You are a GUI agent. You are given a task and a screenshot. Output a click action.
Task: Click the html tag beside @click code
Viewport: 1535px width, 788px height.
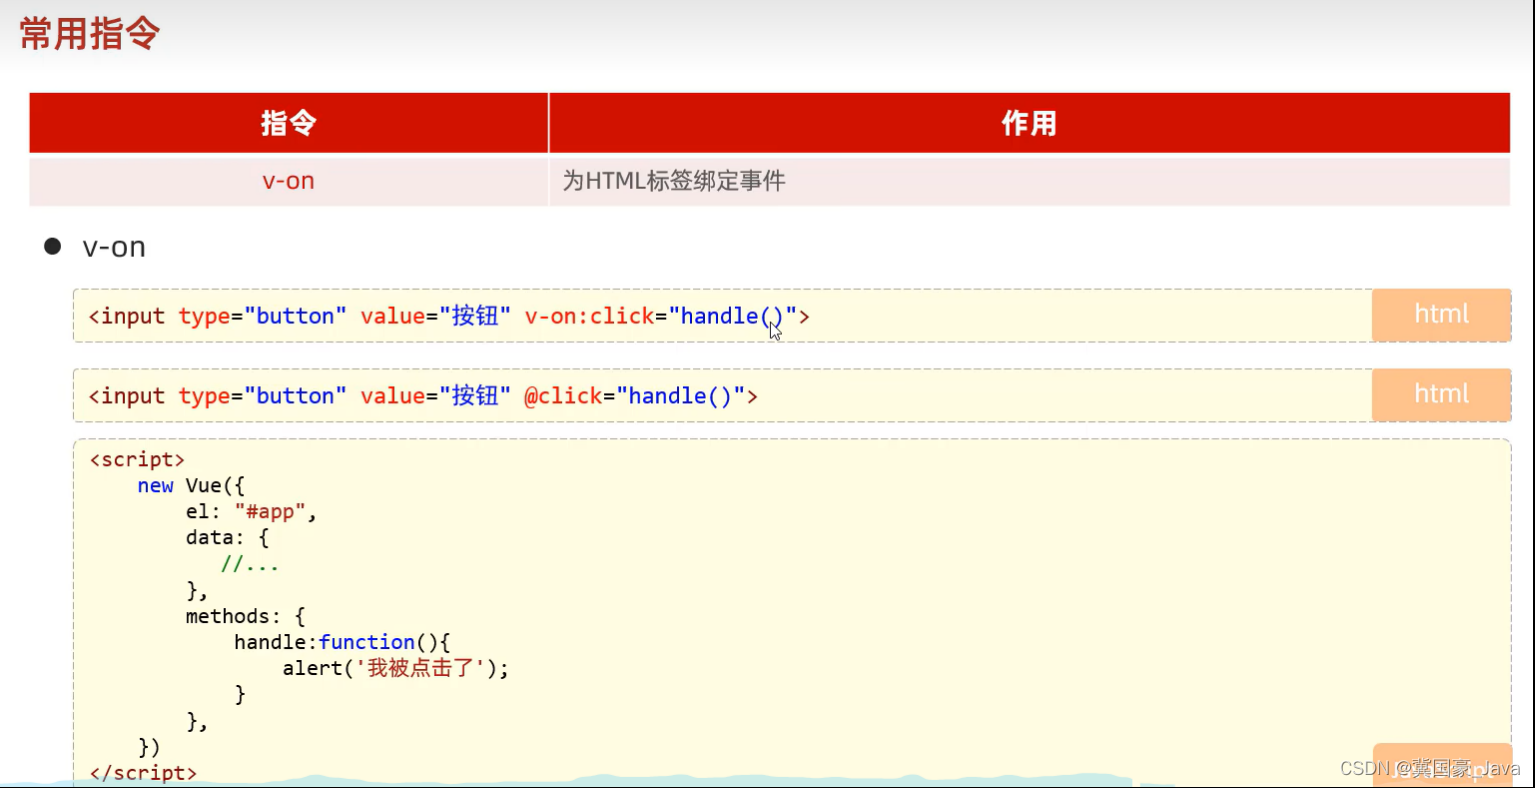point(1441,395)
